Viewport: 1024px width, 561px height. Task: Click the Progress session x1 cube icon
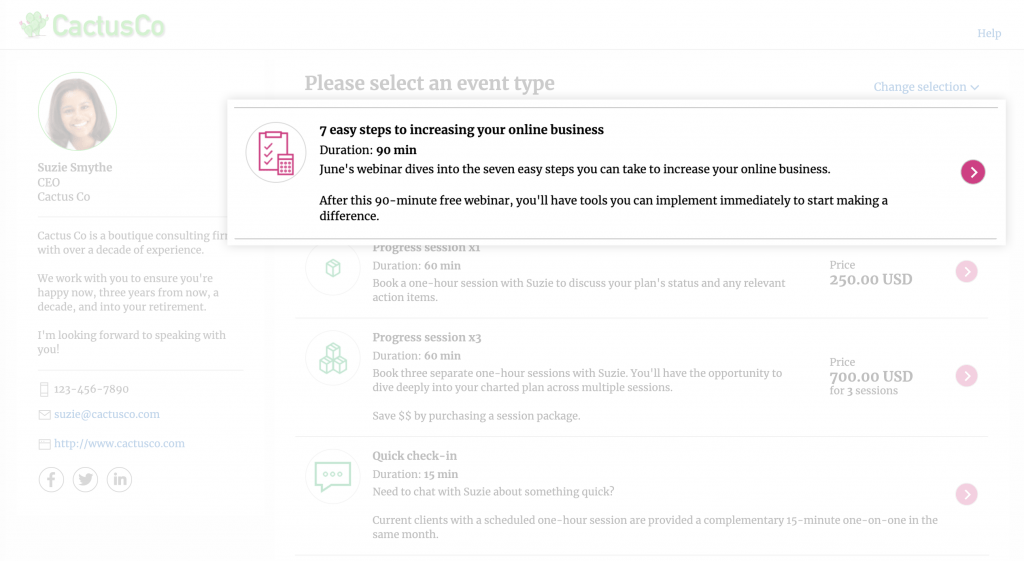pos(333,268)
